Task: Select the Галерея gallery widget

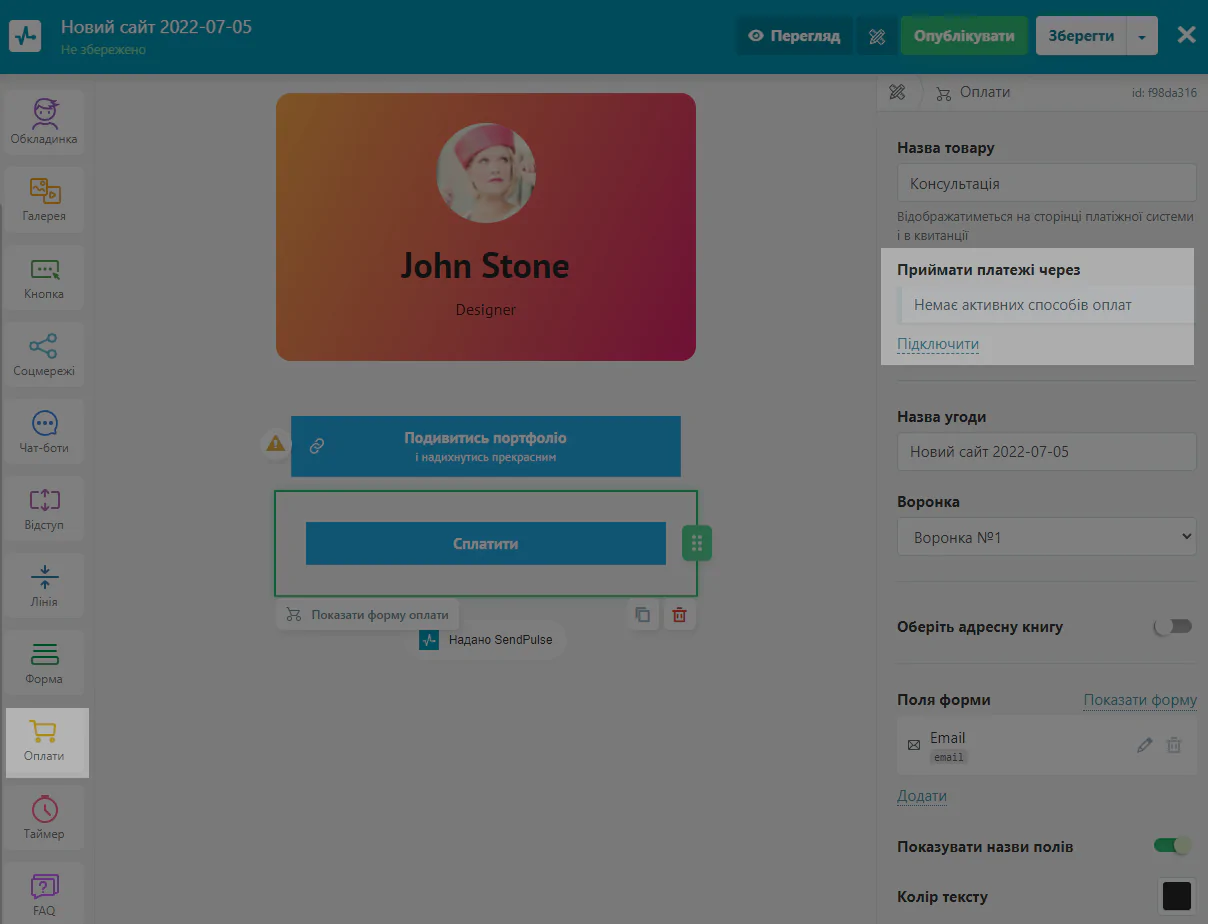Action: pos(44,199)
